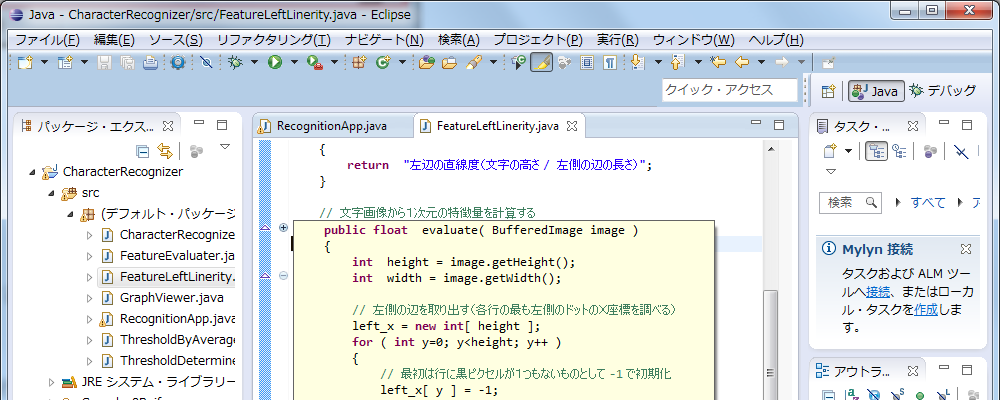Open the Run launch dropdown arrow

click(x=294, y=63)
